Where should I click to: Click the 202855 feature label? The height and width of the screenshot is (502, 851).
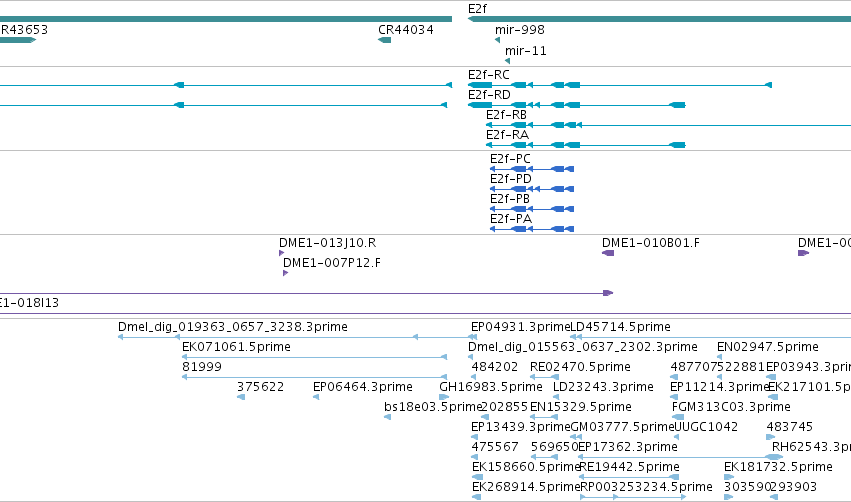coord(505,408)
